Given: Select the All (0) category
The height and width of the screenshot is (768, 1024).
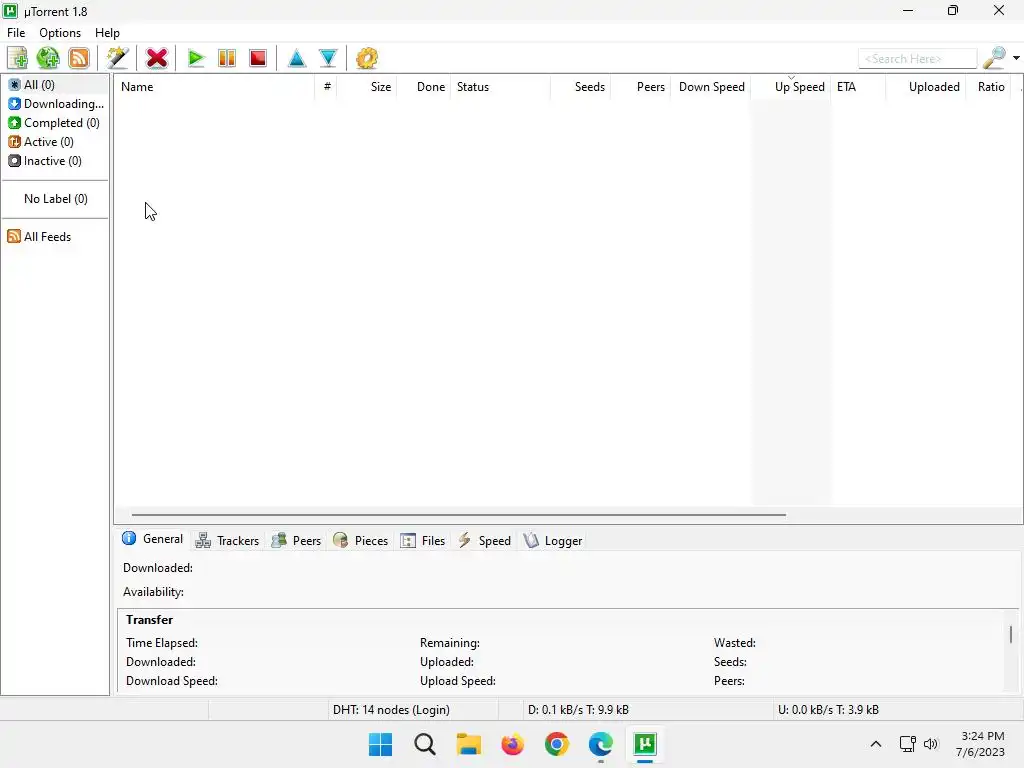Looking at the screenshot, I should click(x=55, y=84).
